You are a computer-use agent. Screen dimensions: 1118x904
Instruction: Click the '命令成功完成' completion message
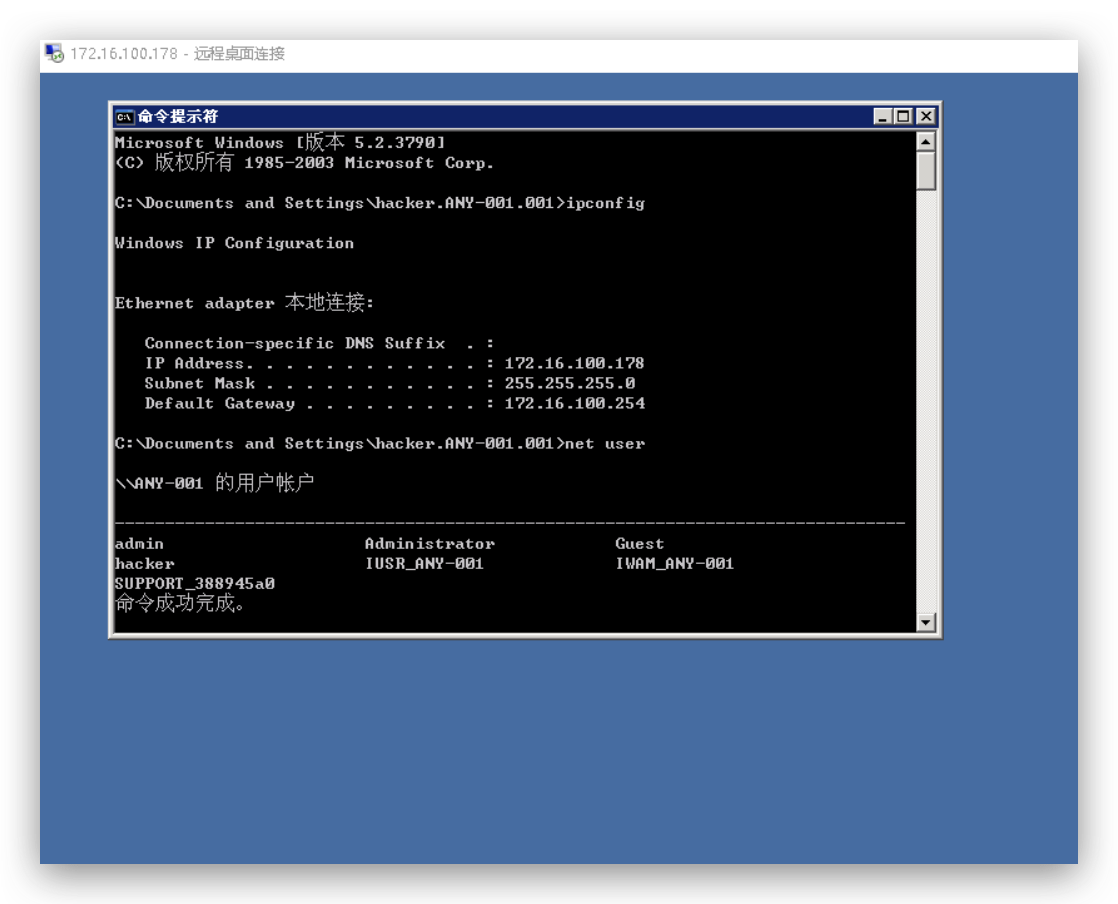[180, 603]
